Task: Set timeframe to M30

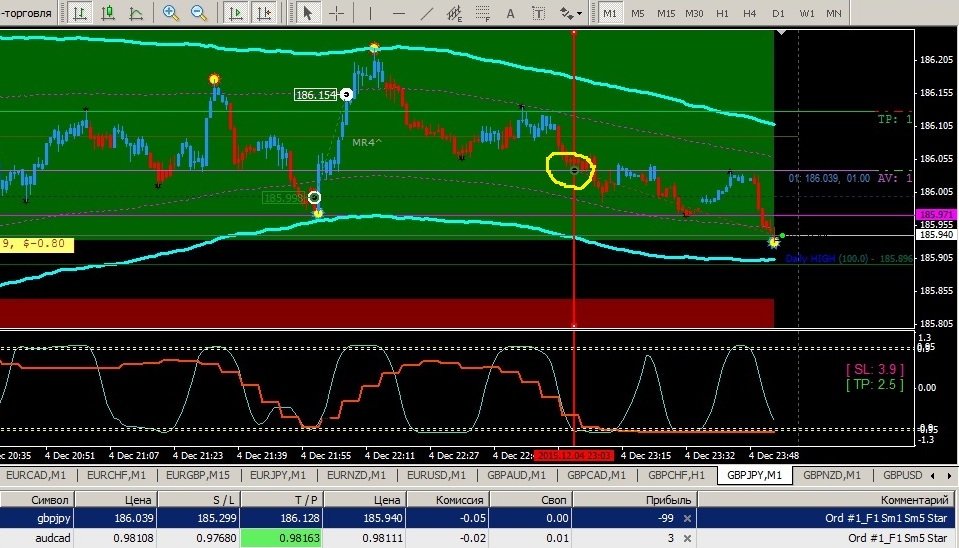Action: click(x=694, y=13)
